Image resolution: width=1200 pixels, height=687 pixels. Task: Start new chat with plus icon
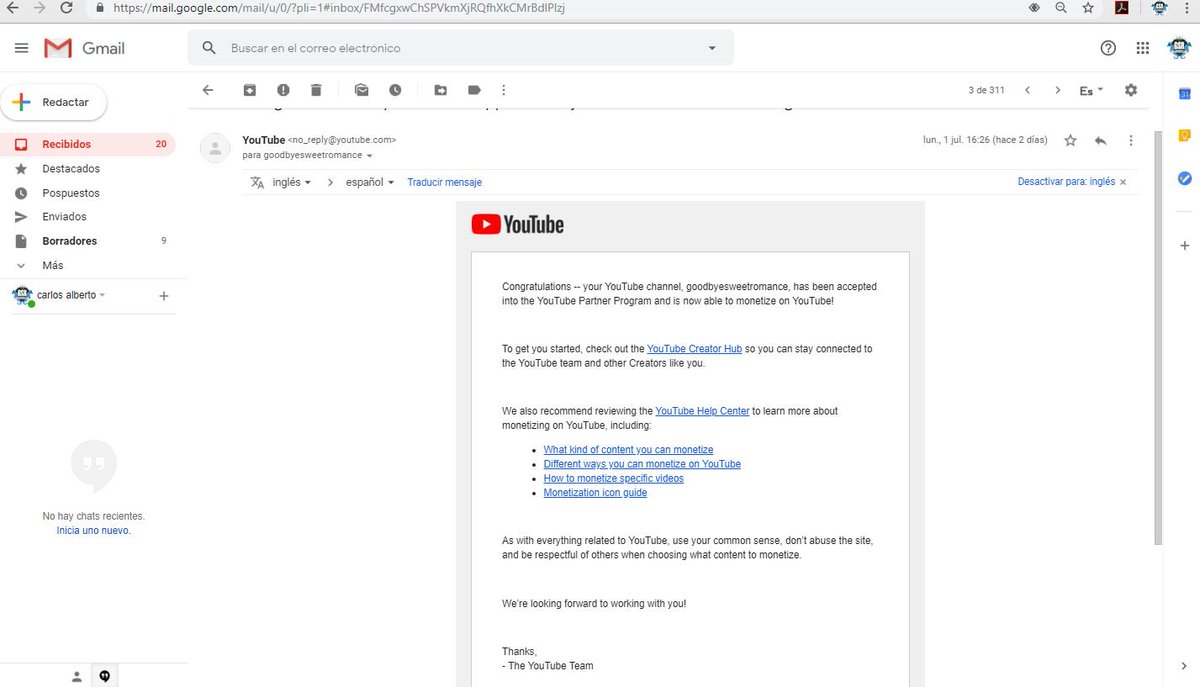164,295
